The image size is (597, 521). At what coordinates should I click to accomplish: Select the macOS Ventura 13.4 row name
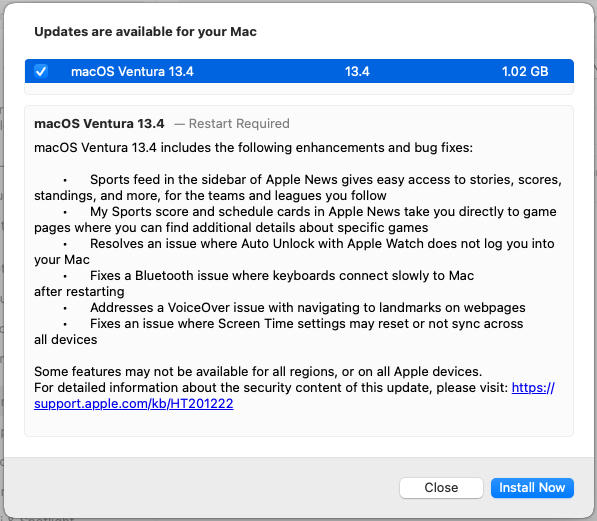click(x=132, y=71)
